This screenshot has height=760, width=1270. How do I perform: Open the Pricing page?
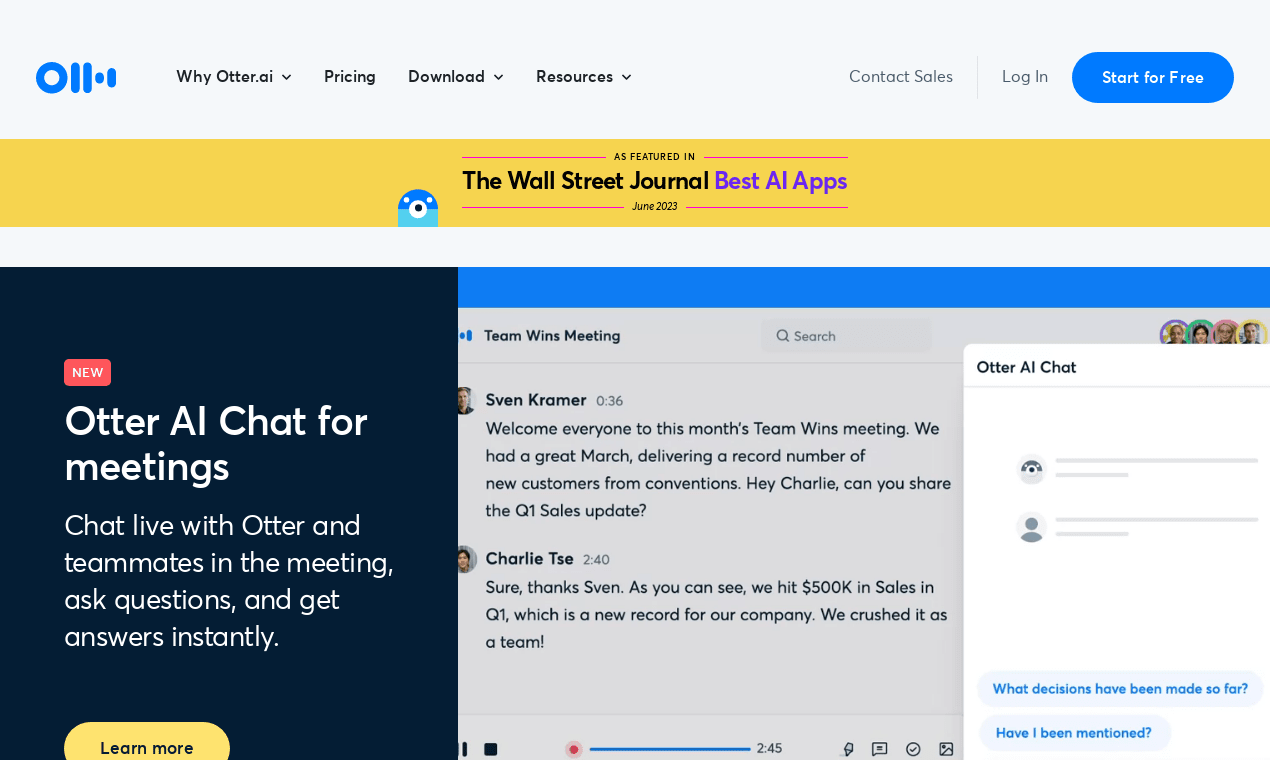[x=350, y=77]
